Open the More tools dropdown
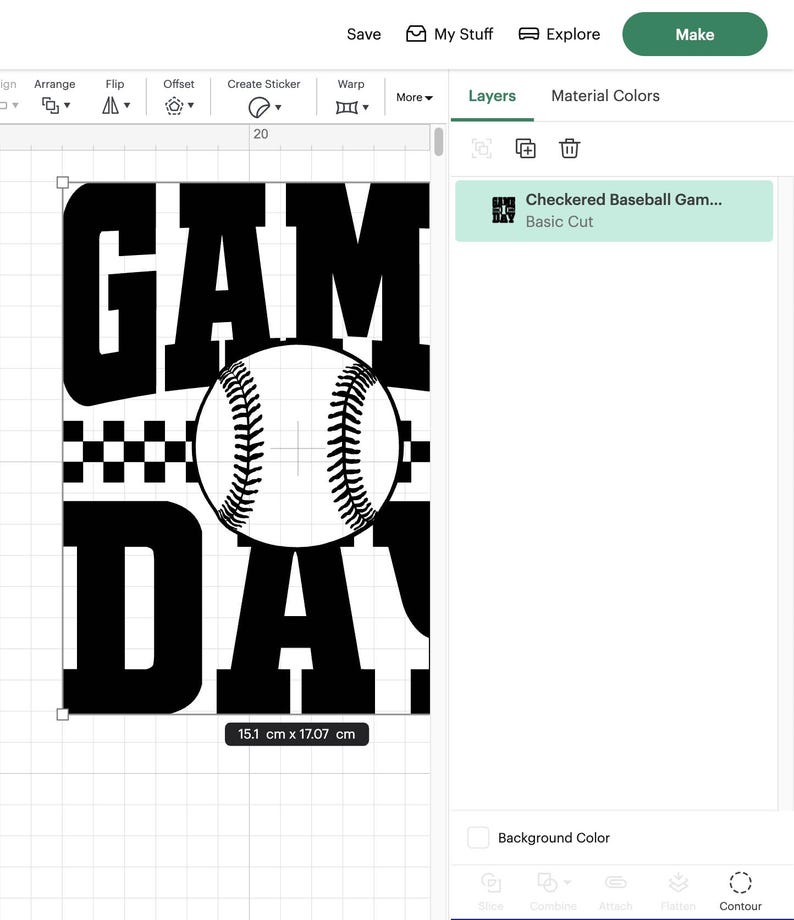 click(414, 97)
